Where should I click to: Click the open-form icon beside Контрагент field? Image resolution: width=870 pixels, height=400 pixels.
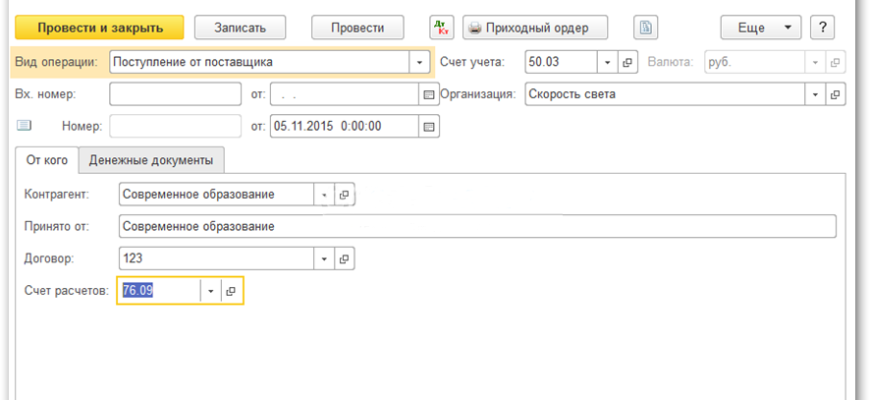[x=345, y=194]
